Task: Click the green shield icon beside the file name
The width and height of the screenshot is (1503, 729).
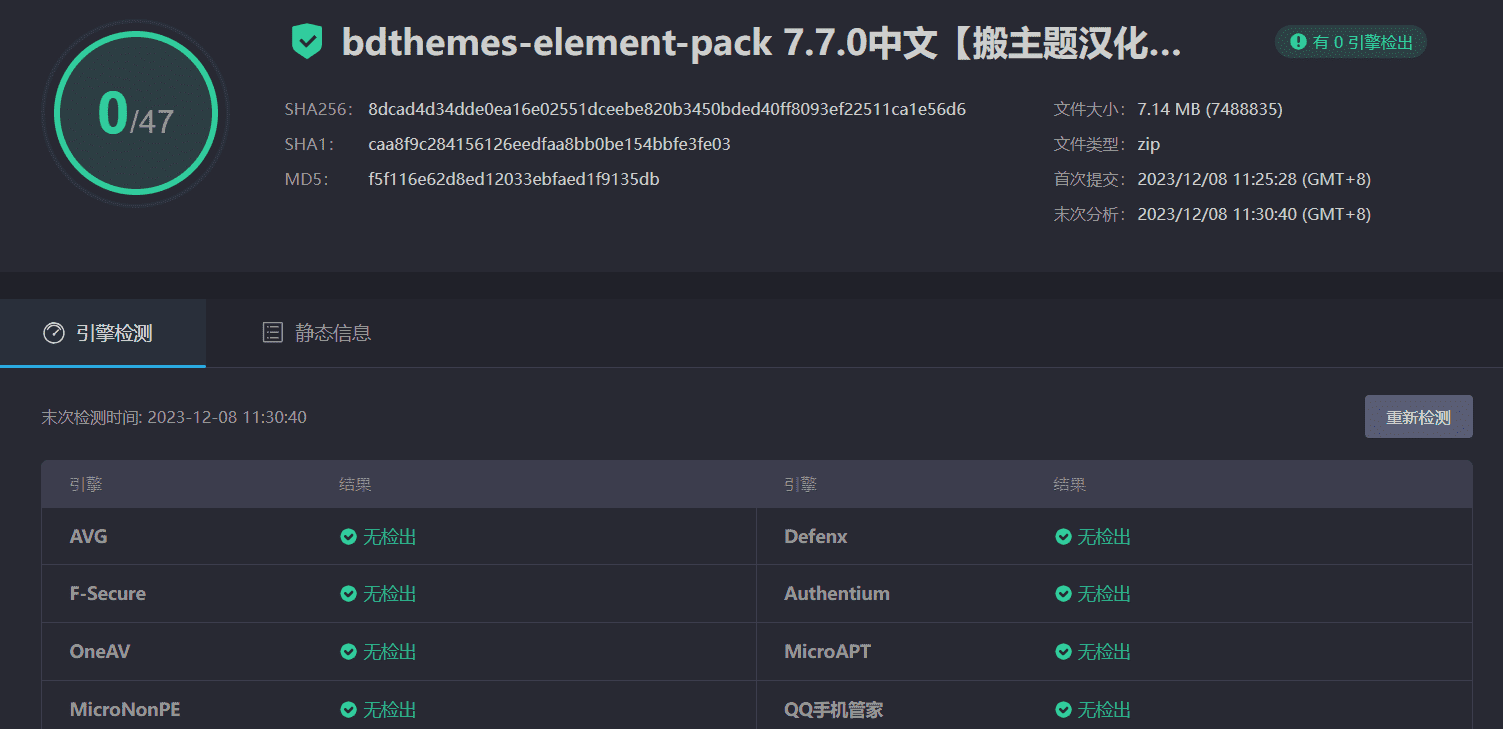Action: click(x=307, y=42)
